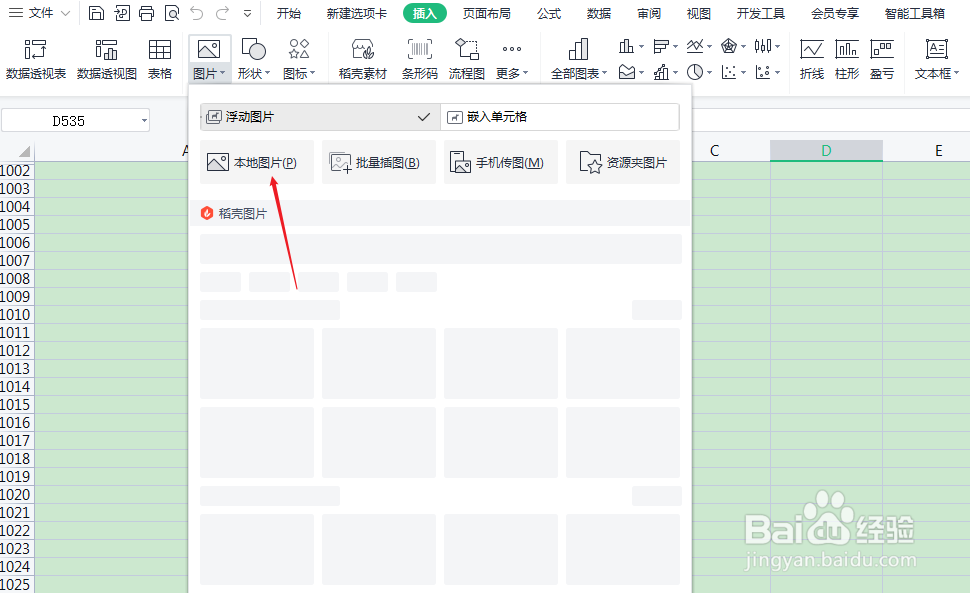Select row 1020 header

15,495
